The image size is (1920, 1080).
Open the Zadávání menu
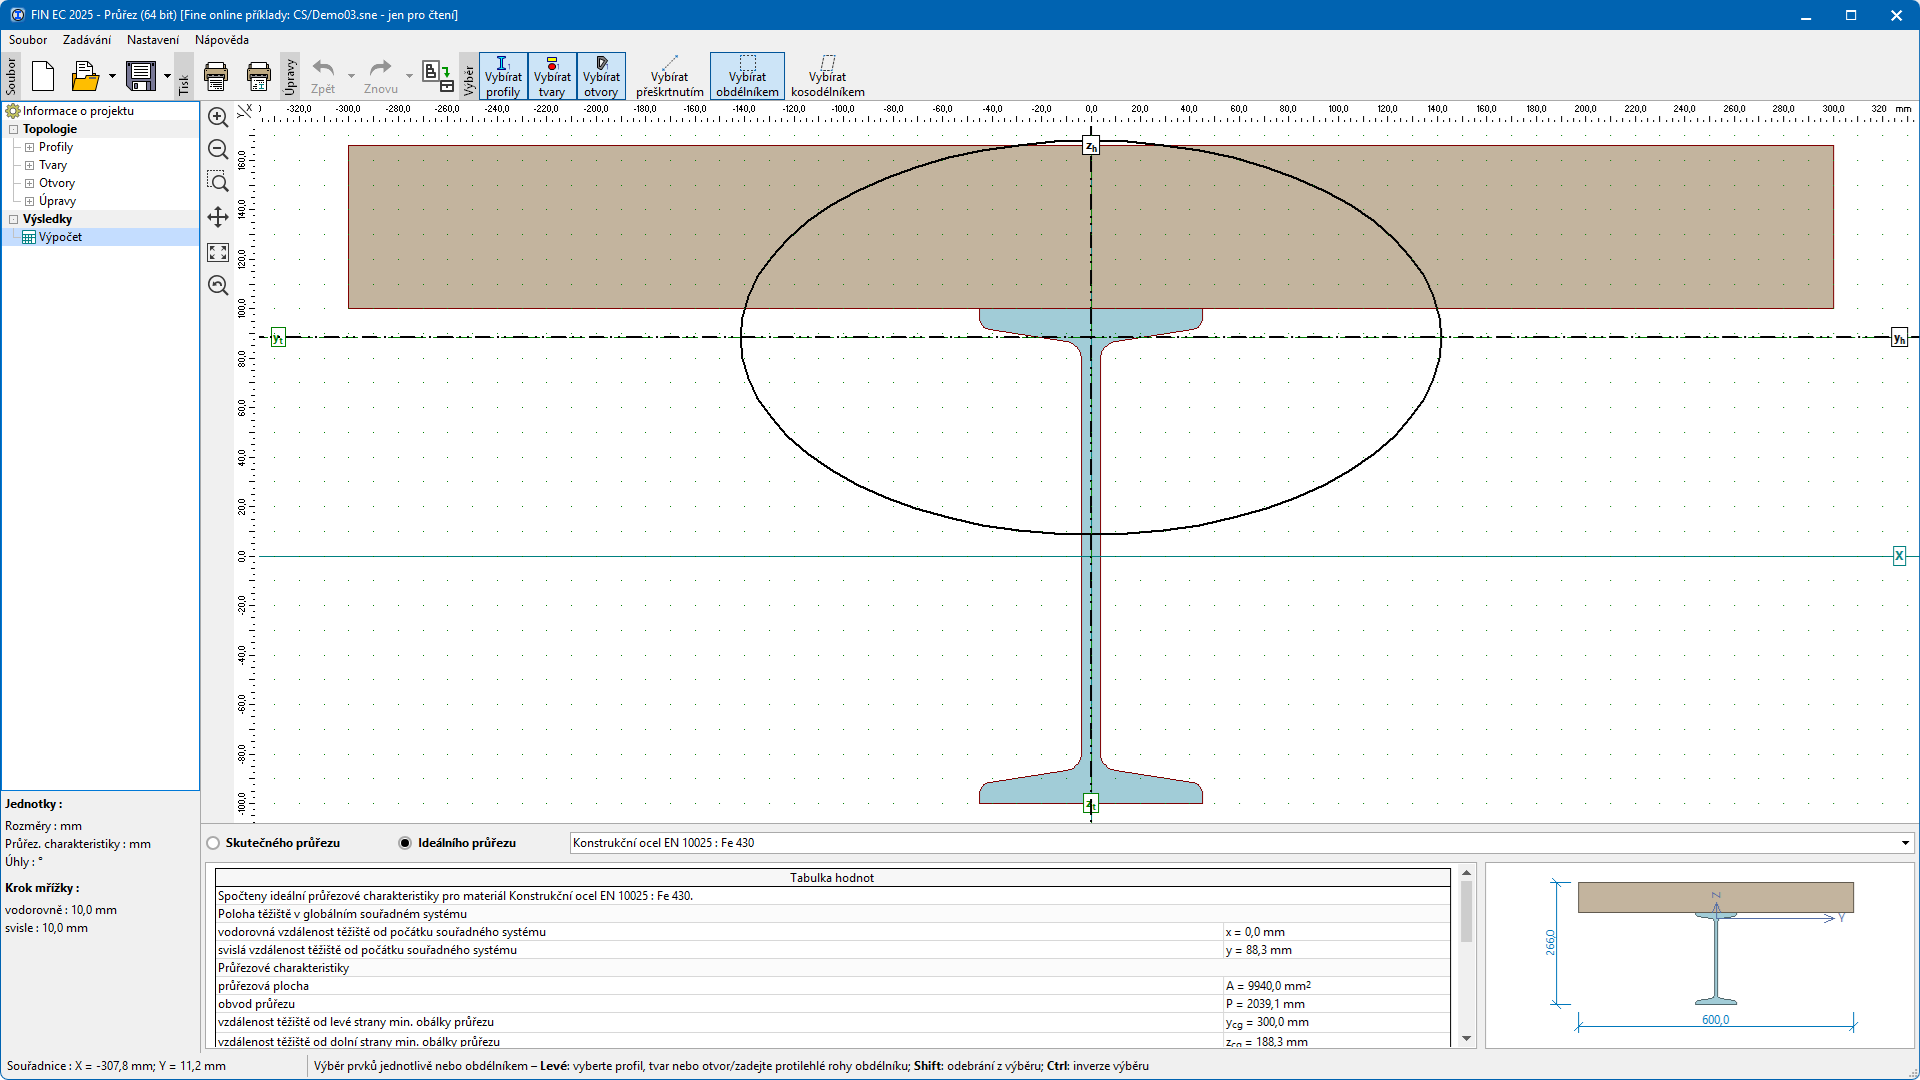pos(87,40)
